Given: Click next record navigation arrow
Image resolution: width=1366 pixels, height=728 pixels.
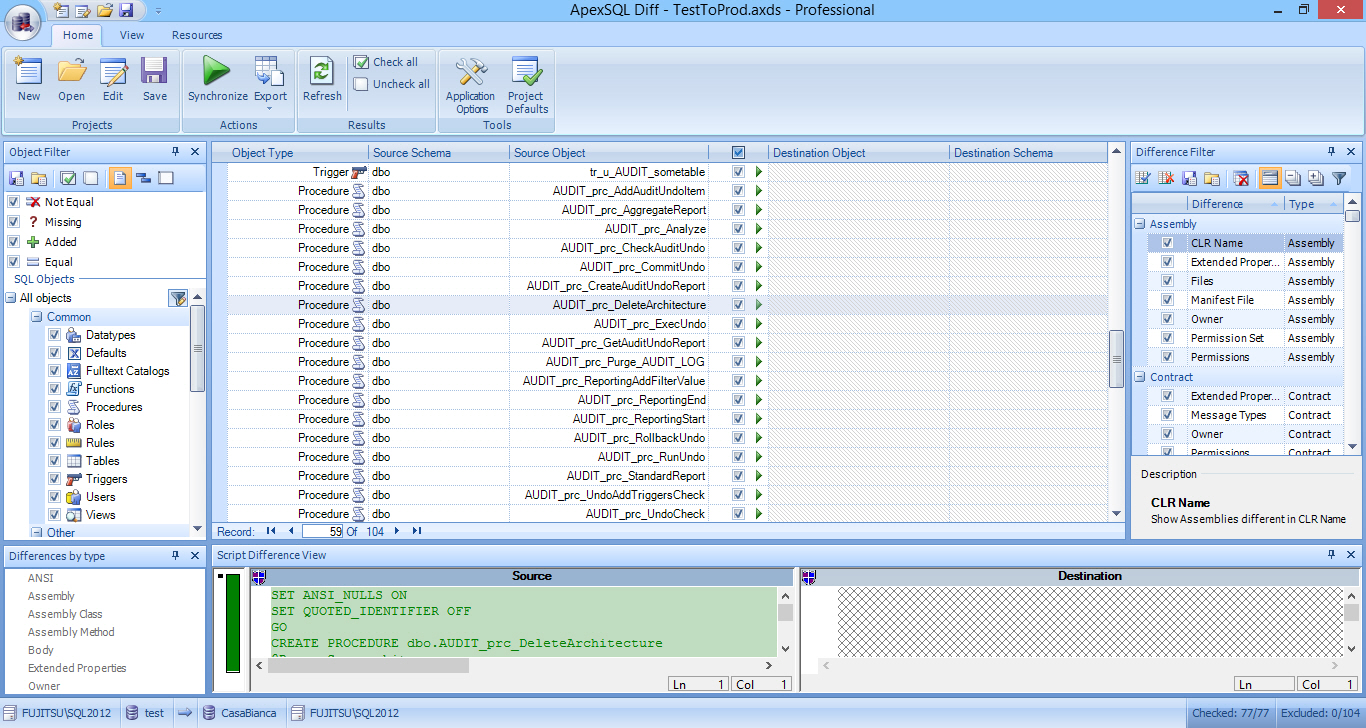Looking at the screenshot, I should 397,532.
